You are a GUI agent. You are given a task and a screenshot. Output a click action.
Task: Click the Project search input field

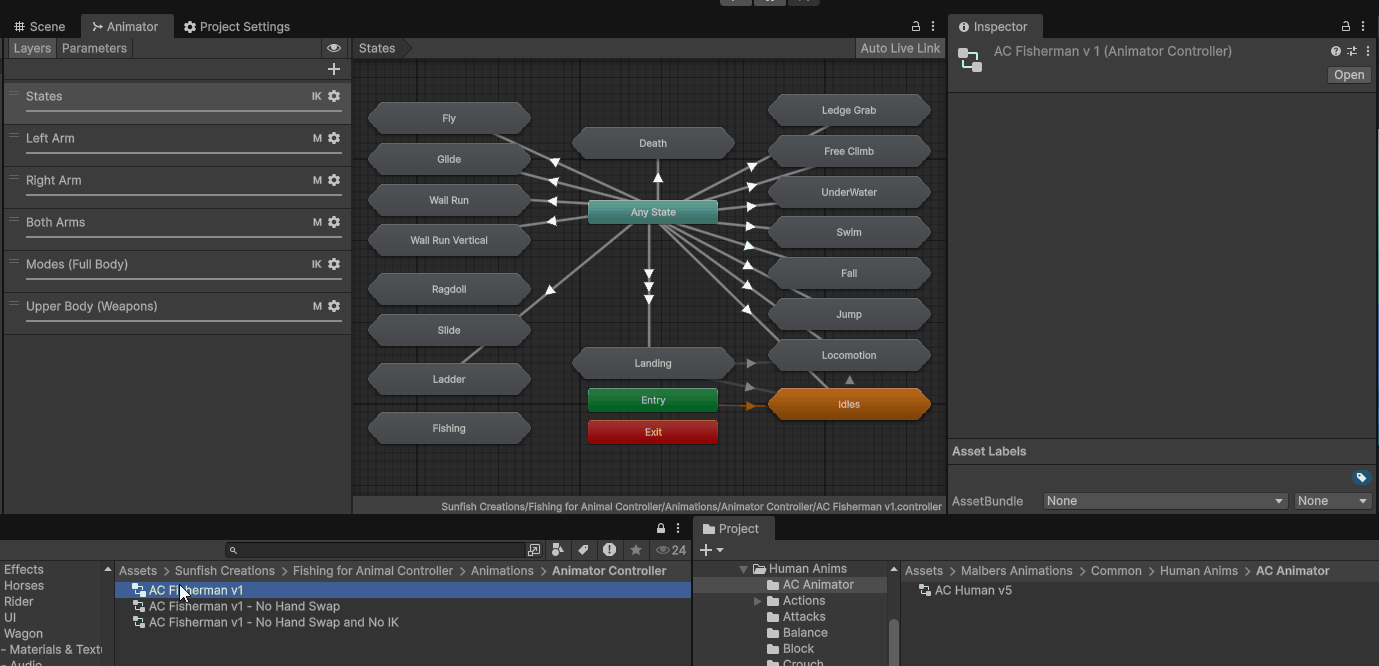[x=380, y=550]
